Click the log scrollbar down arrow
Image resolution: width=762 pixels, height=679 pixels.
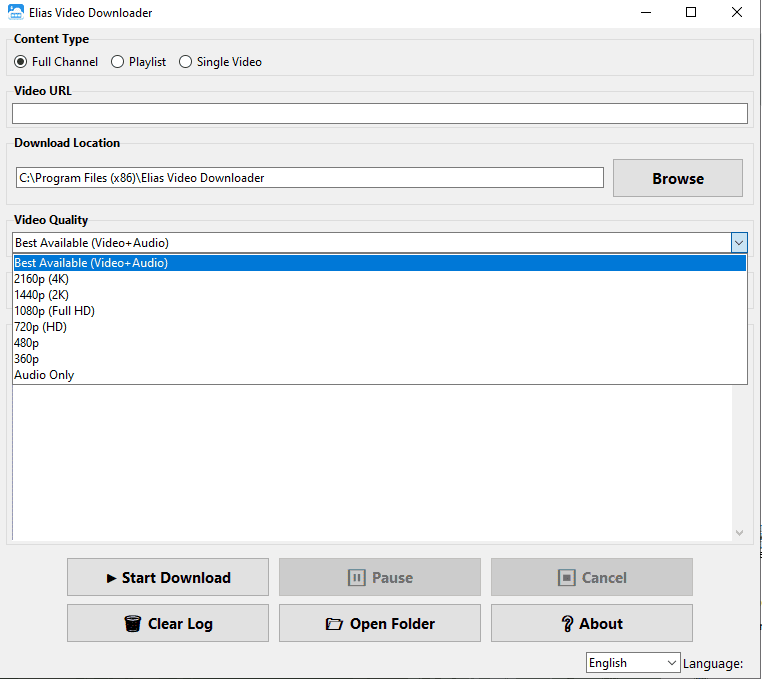[x=740, y=534]
